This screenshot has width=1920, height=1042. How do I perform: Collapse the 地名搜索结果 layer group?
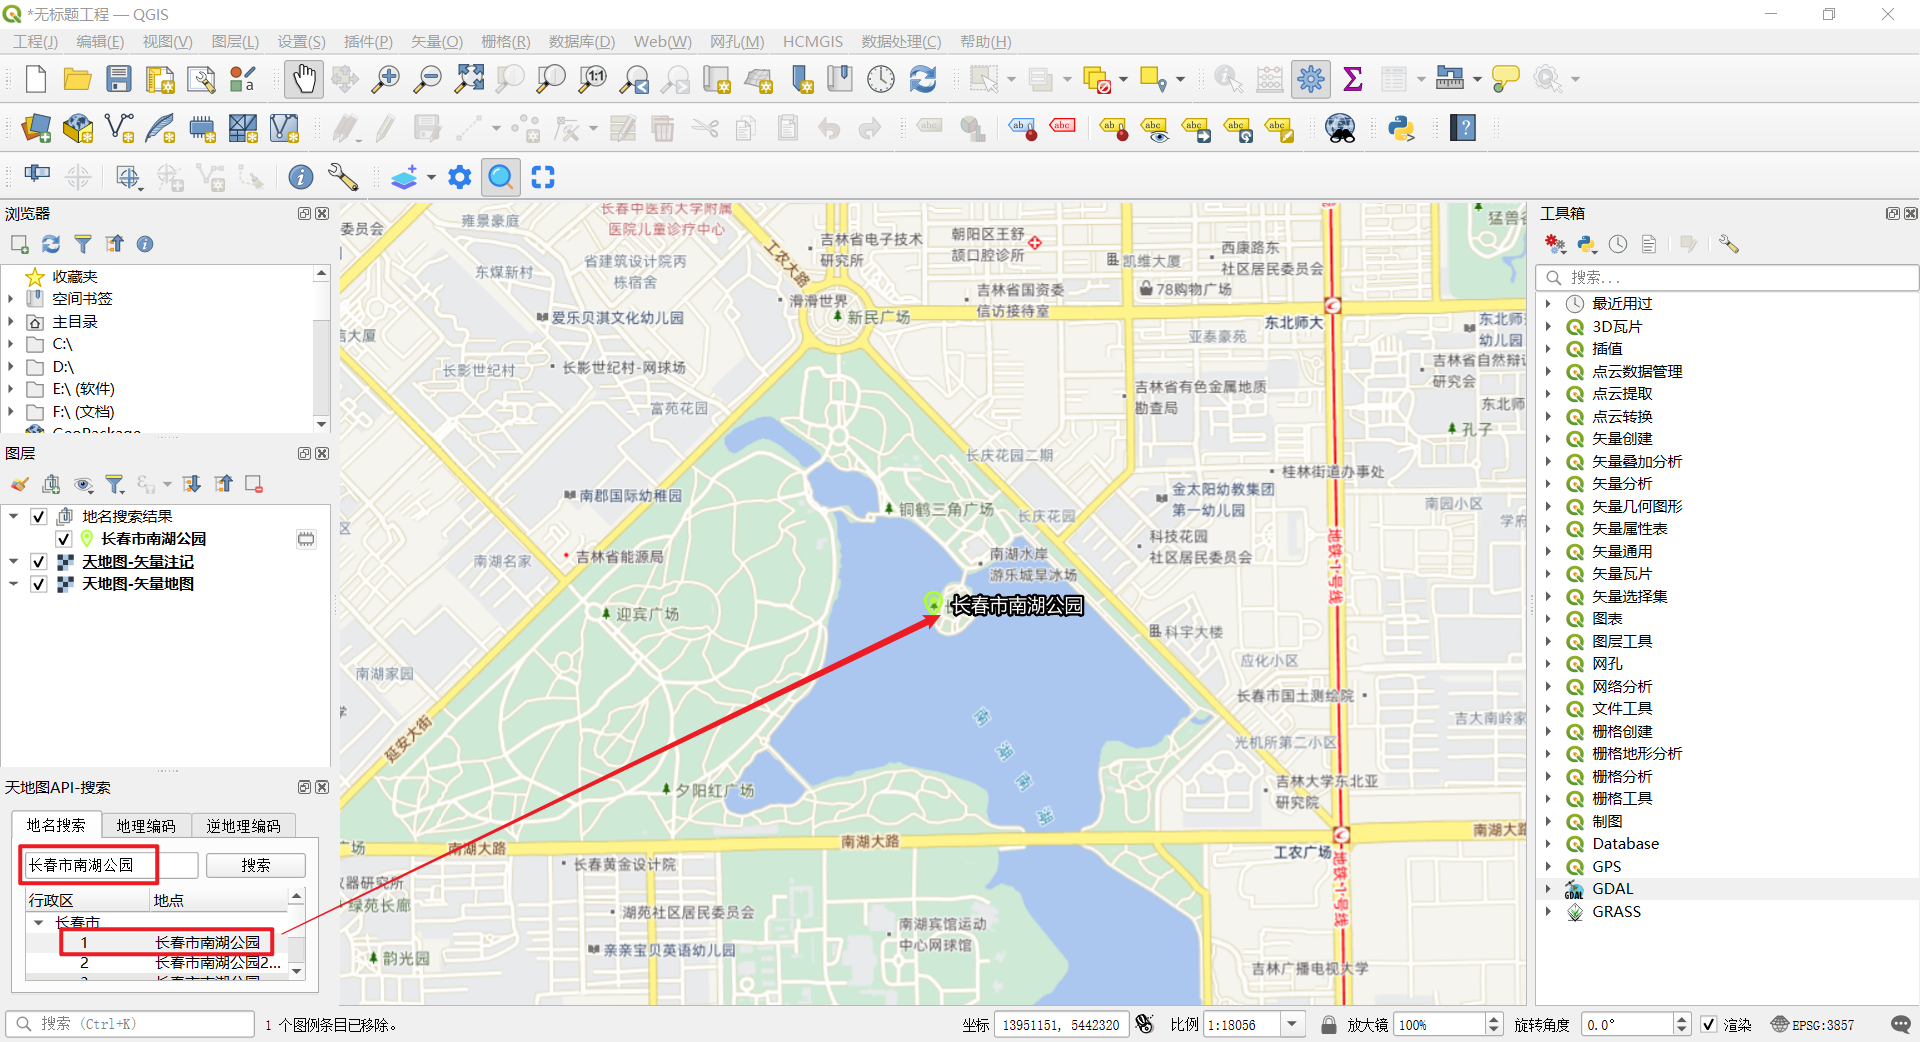click(x=13, y=517)
